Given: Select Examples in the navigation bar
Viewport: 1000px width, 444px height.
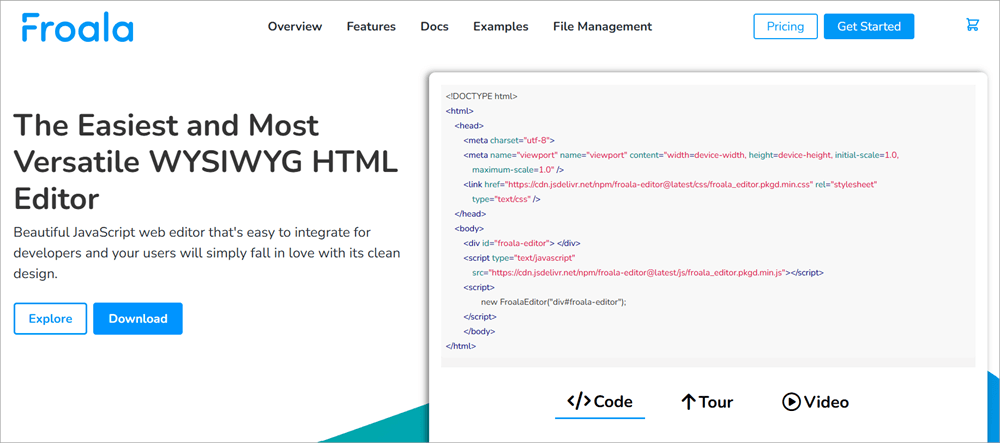Looking at the screenshot, I should pyautogui.click(x=500, y=27).
